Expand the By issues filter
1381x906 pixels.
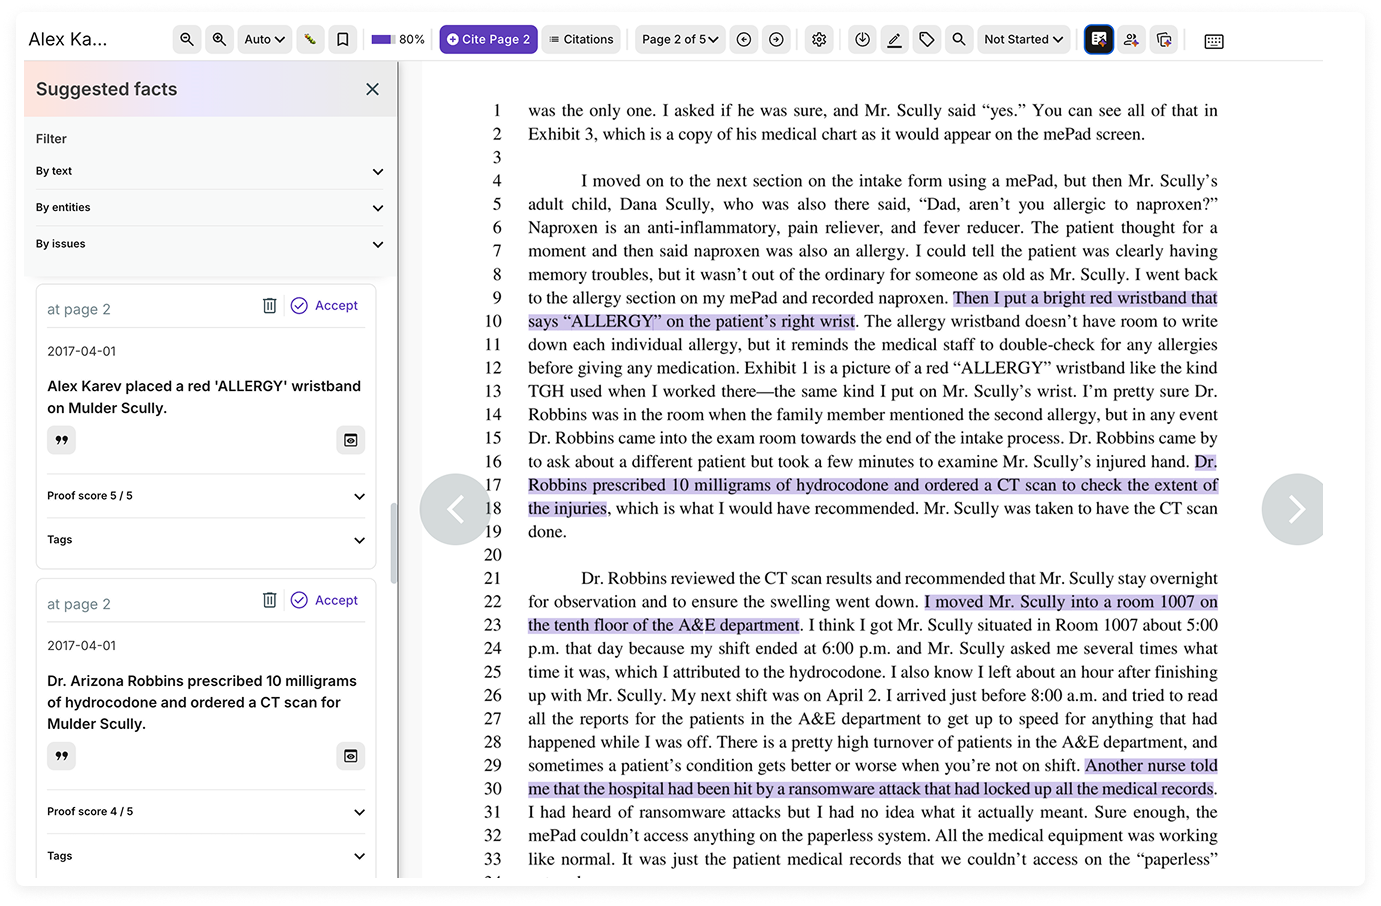tap(209, 244)
